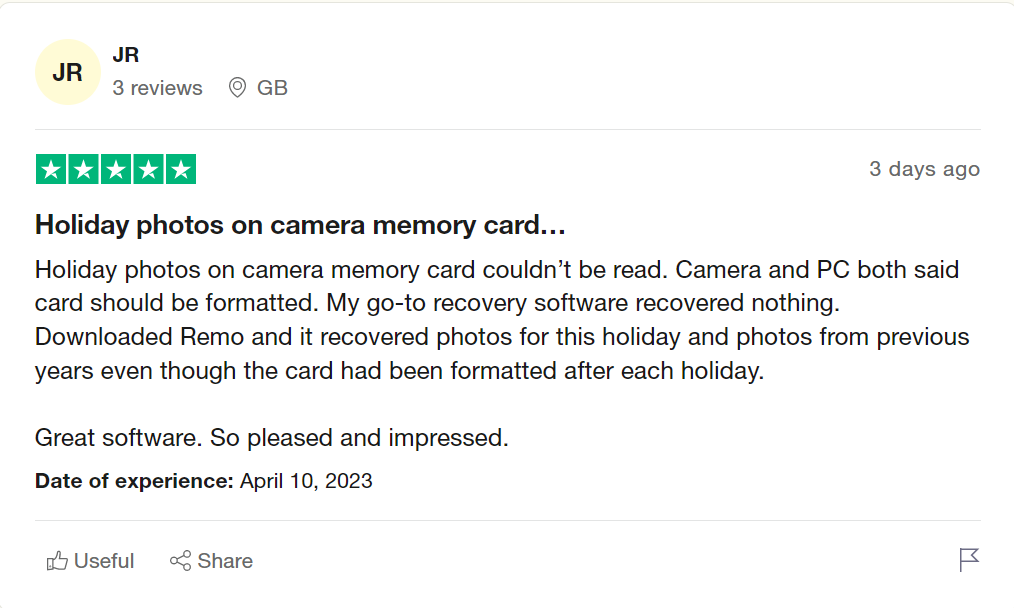Click the first green rating star
1014x608 pixels.
click(x=51, y=169)
